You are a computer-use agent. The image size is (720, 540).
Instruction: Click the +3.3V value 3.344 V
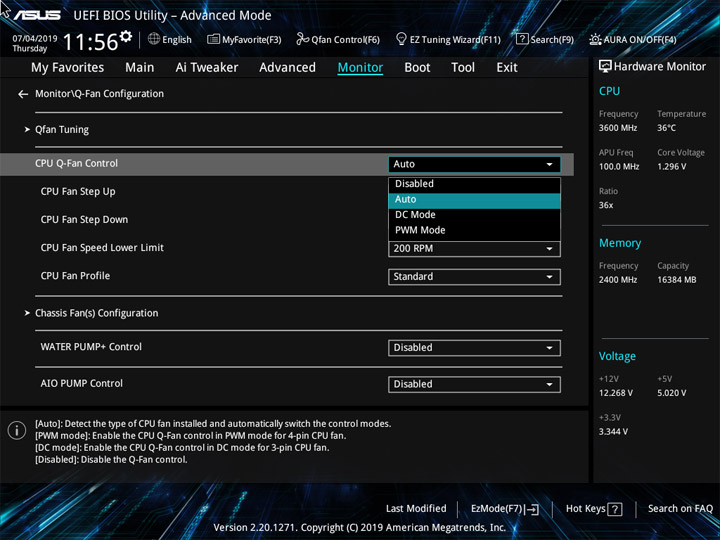coord(613,432)
